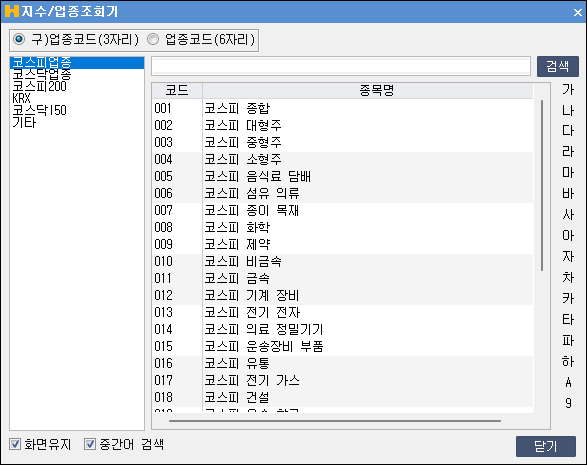587x465 pixels.
Task: Click the horizontal scrollbar below the list
Action: [x=335, y=421]
